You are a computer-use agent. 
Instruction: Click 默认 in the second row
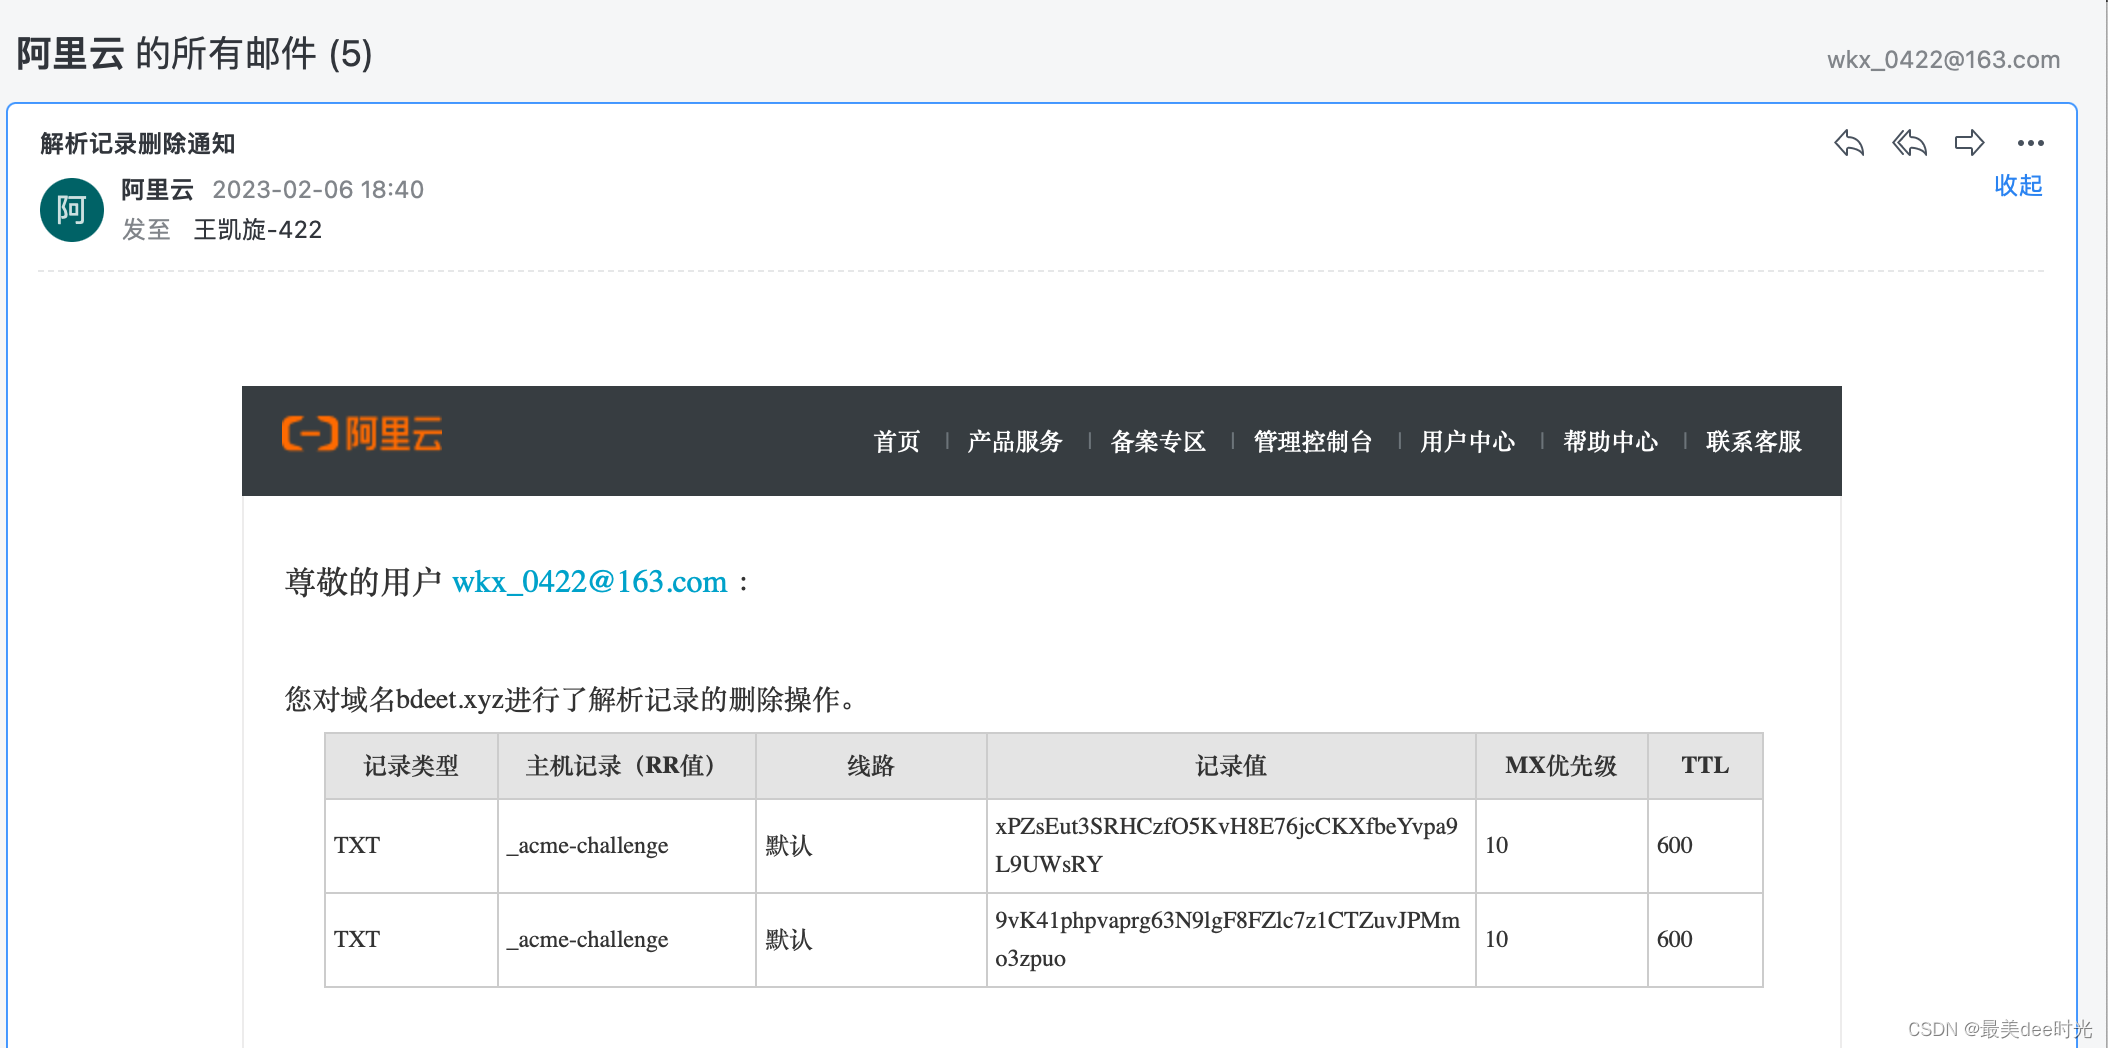tap(789, 939)
